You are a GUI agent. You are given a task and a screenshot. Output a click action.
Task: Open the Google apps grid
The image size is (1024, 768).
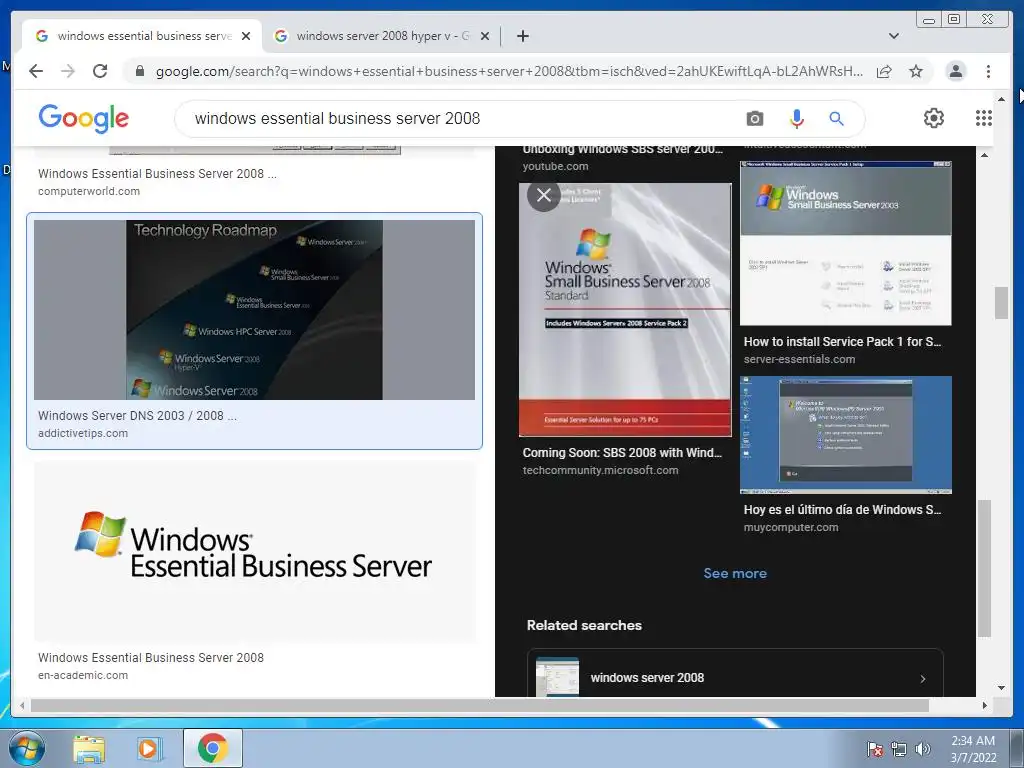pyautogui.click(x=984, y=118)
